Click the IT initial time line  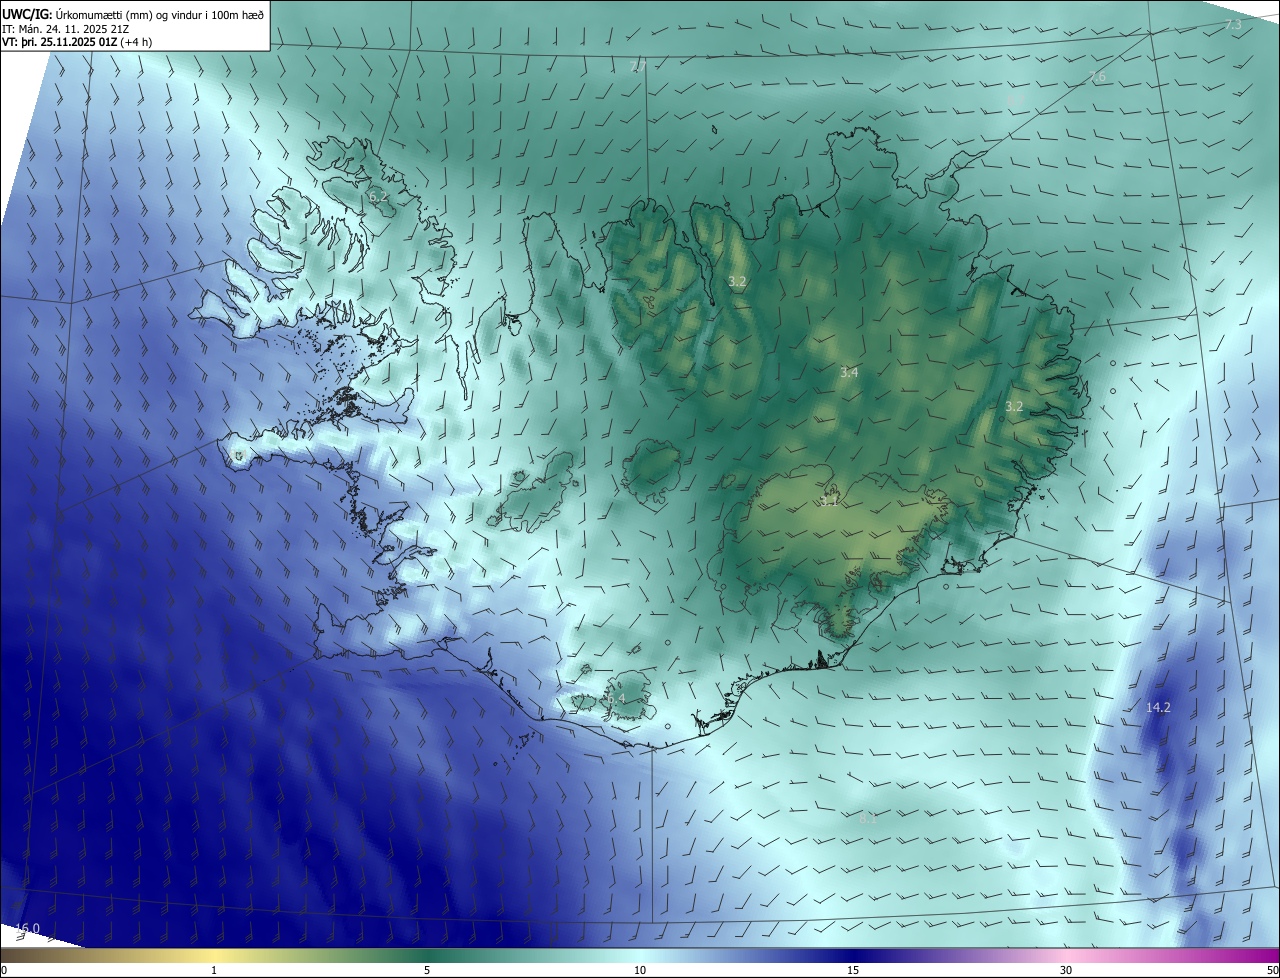73,28
